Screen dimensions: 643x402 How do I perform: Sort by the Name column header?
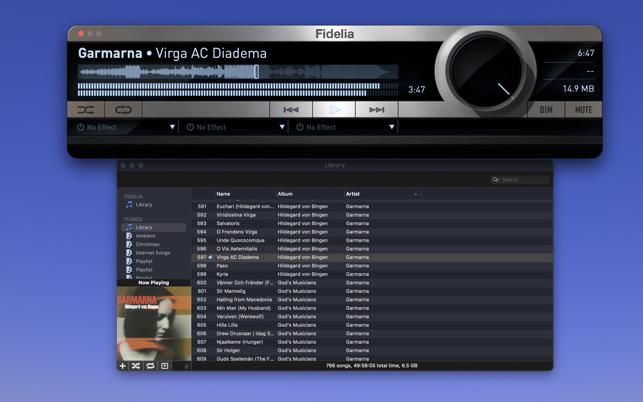pos(223,194)
